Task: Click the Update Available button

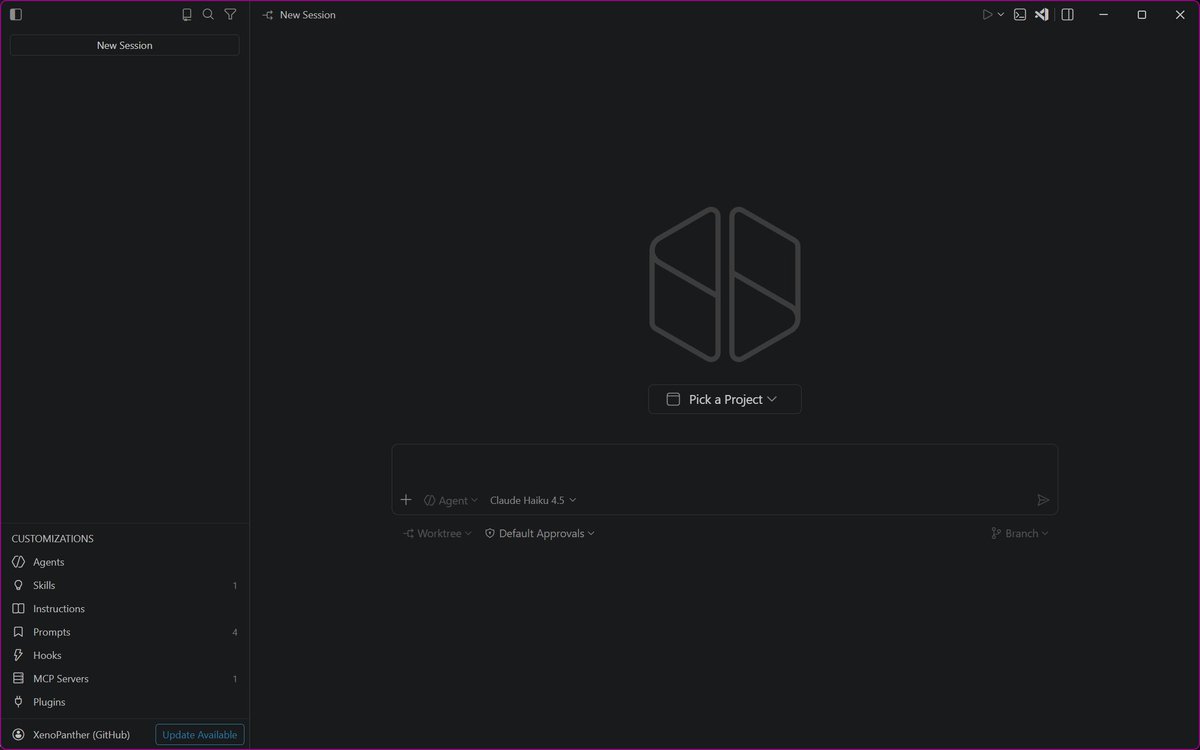Action: 200,735
